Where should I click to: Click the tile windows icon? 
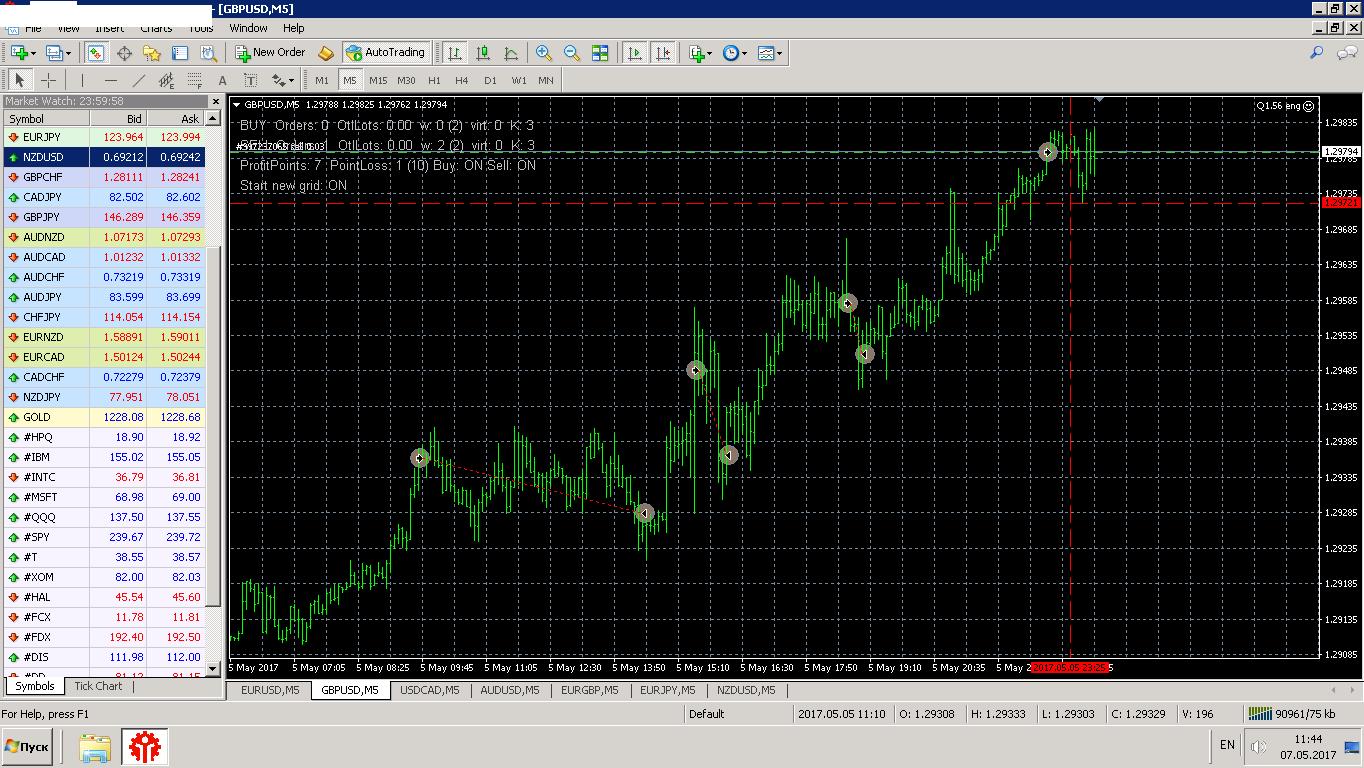600,53
